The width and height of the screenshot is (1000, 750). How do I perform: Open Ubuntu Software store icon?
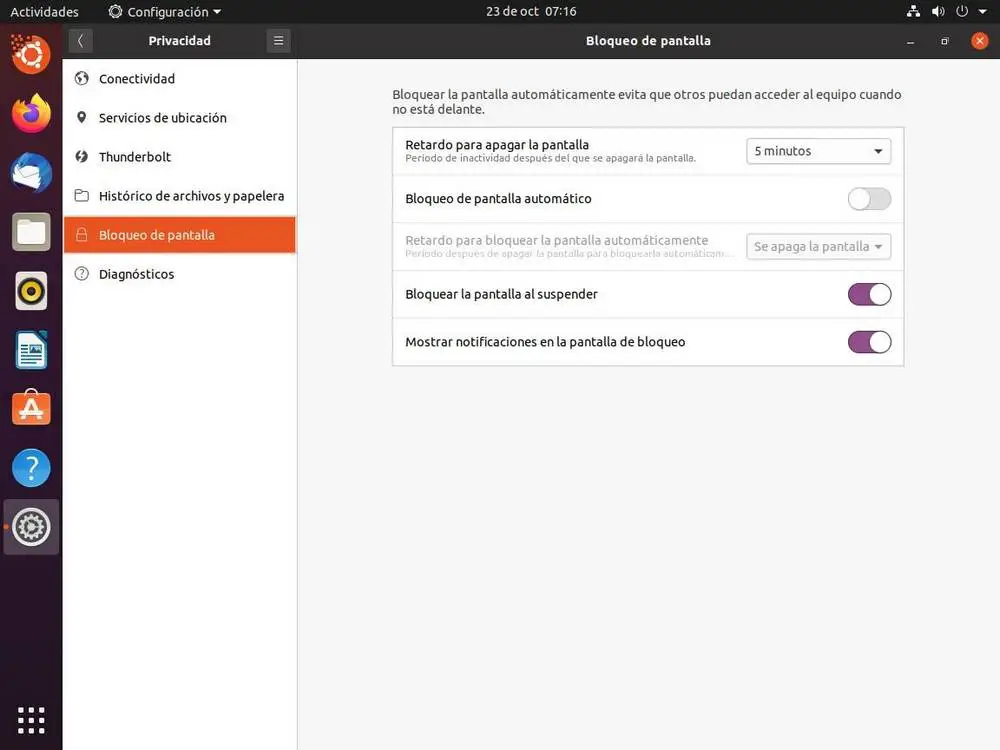(31, 408)
